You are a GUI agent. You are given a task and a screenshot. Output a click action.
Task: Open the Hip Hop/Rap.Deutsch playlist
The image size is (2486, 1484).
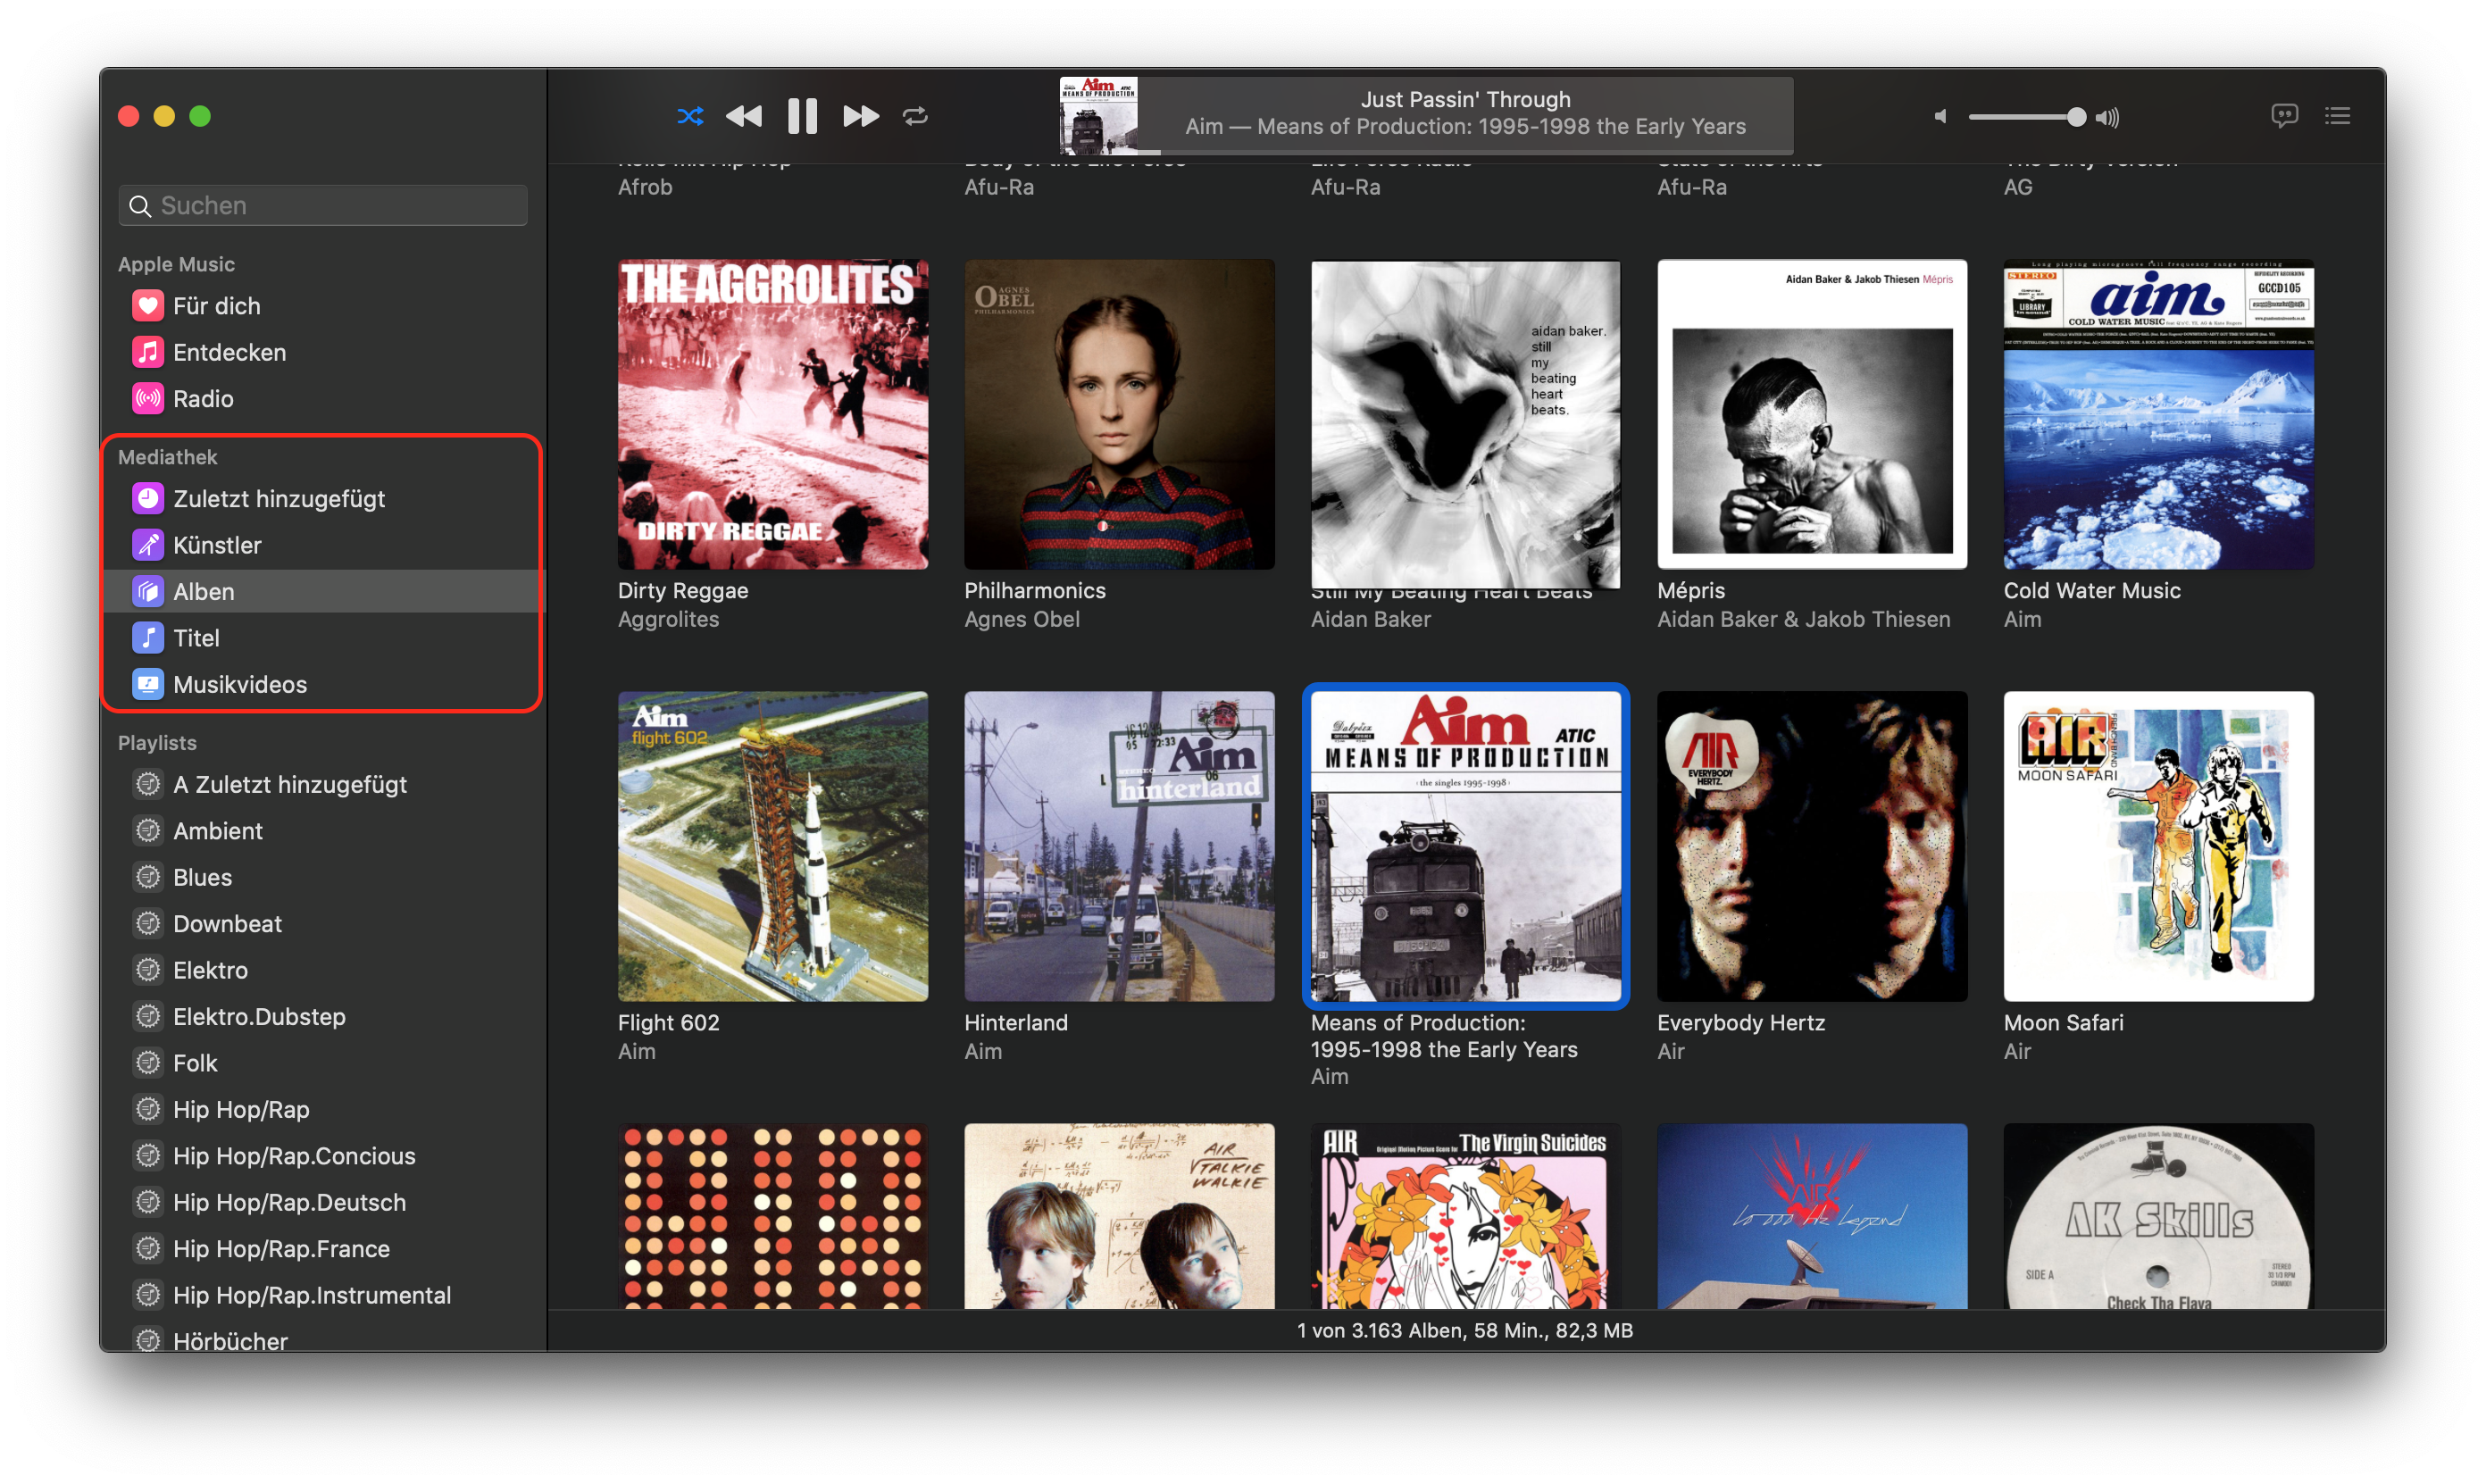289,1202
